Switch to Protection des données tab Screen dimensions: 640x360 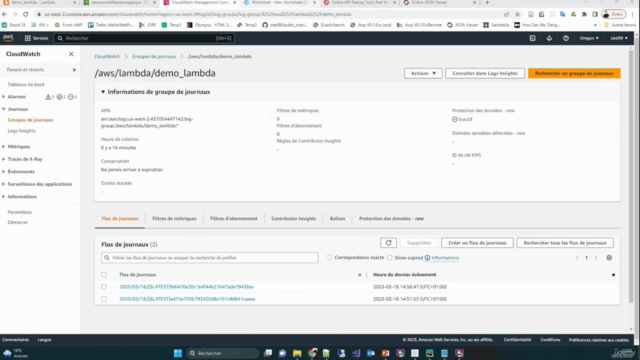pos(391,219)
